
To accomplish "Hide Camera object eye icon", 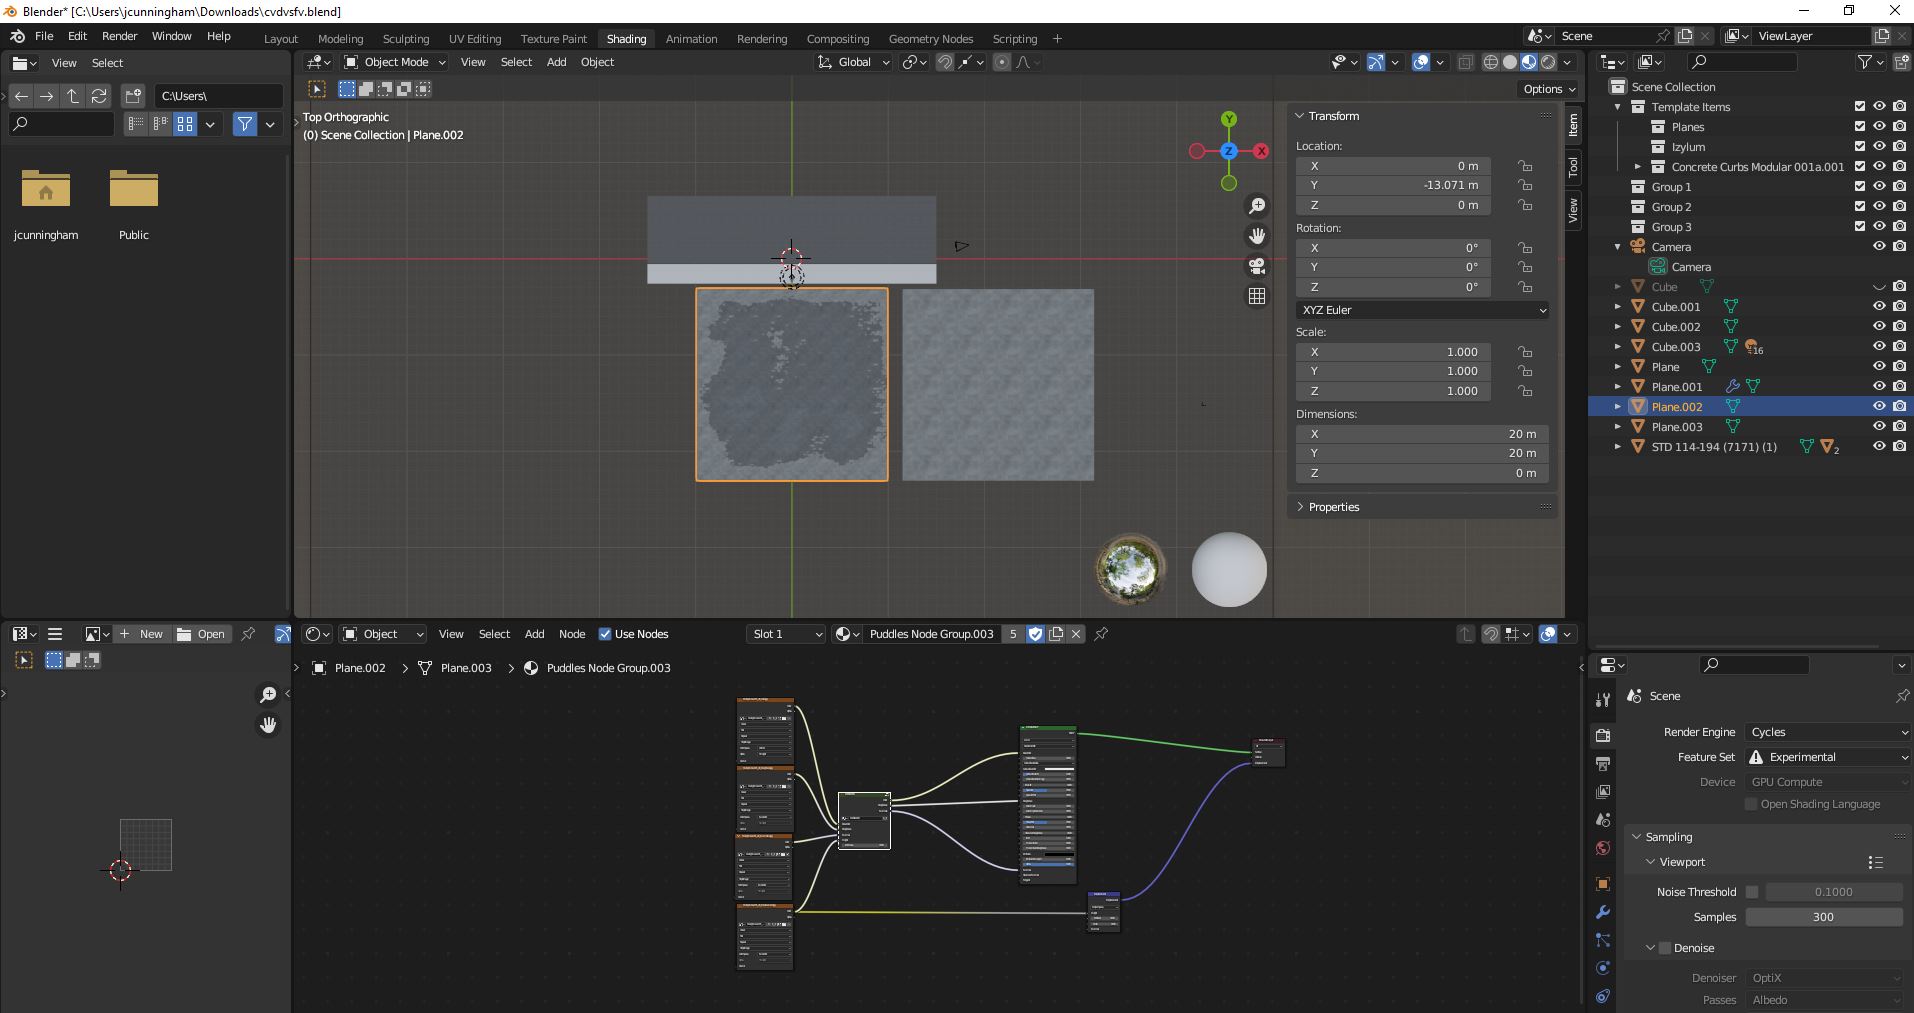I will [x=1879, y=247].
